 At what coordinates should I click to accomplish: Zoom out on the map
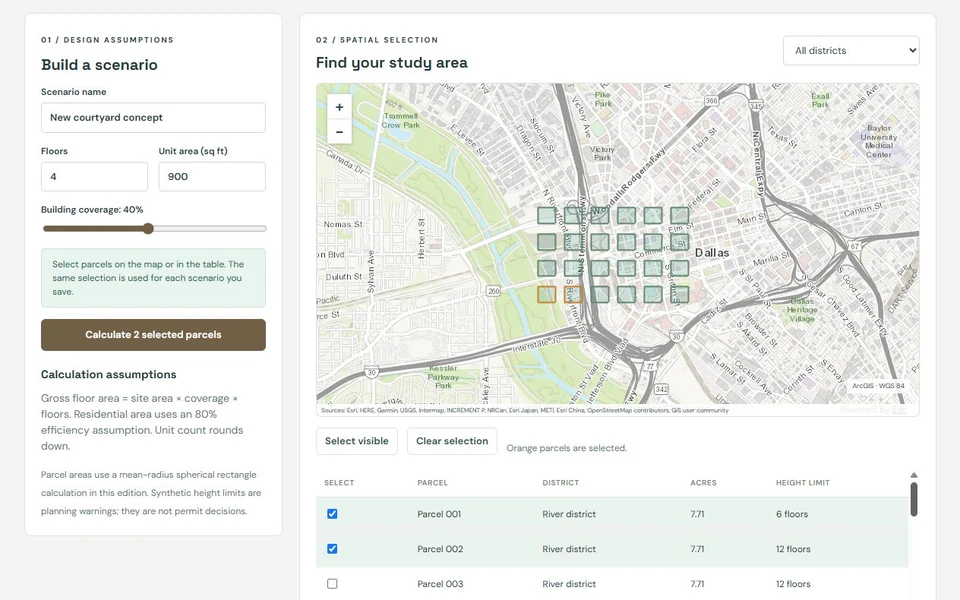click(x=339, y=132)
